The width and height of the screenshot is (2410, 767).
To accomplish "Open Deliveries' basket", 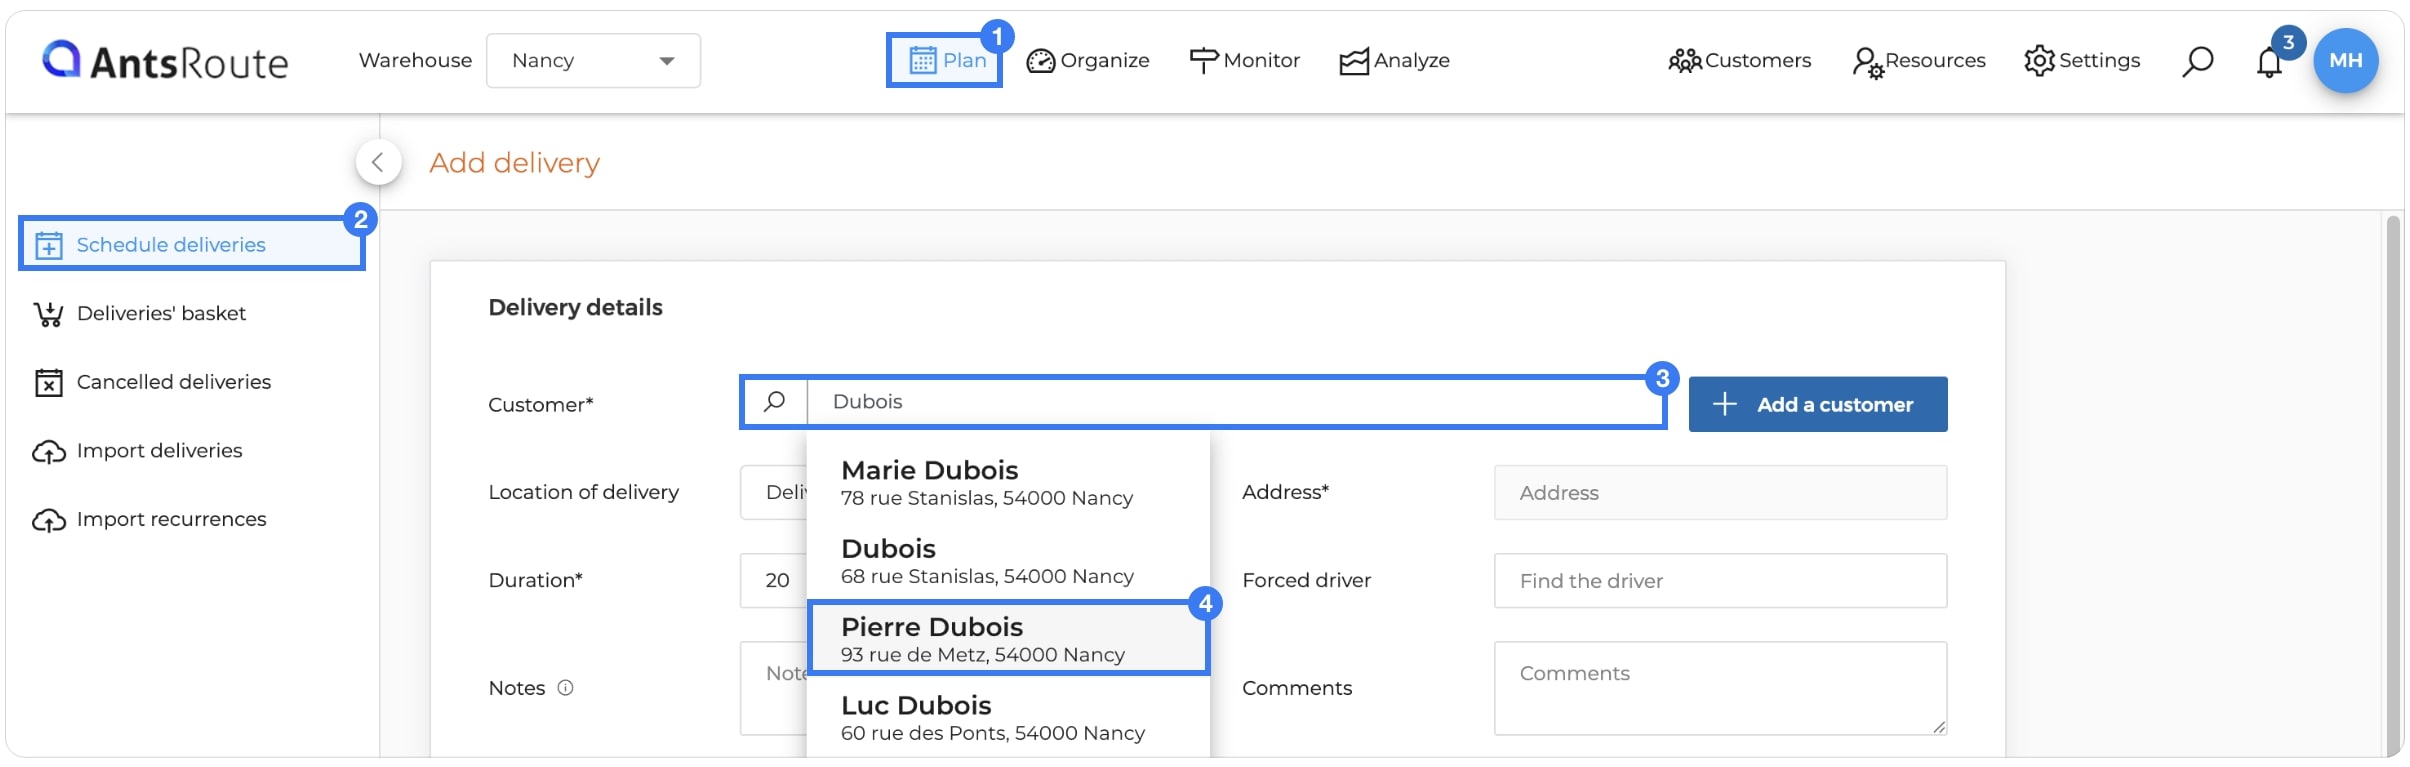I will point(140,314).
